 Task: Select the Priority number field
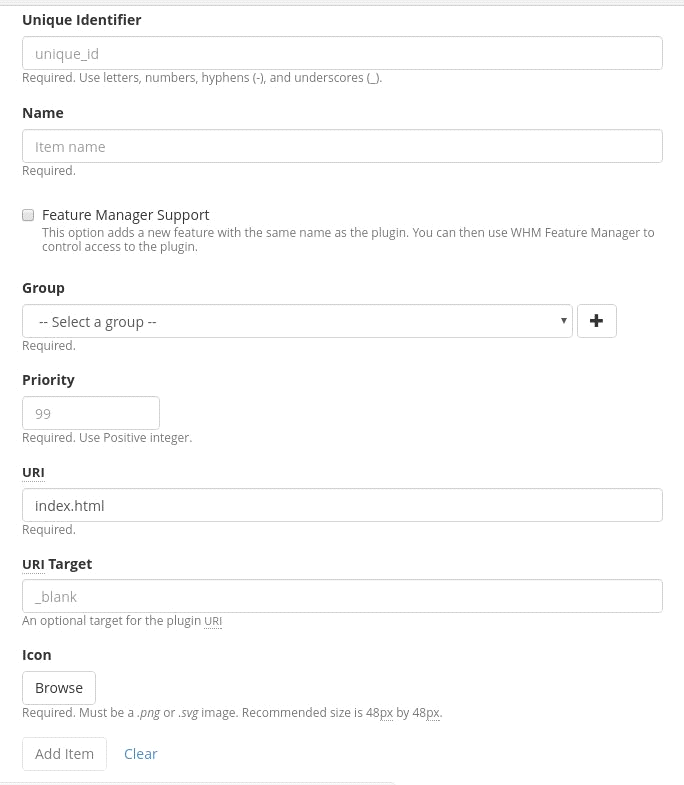(91, 413)
